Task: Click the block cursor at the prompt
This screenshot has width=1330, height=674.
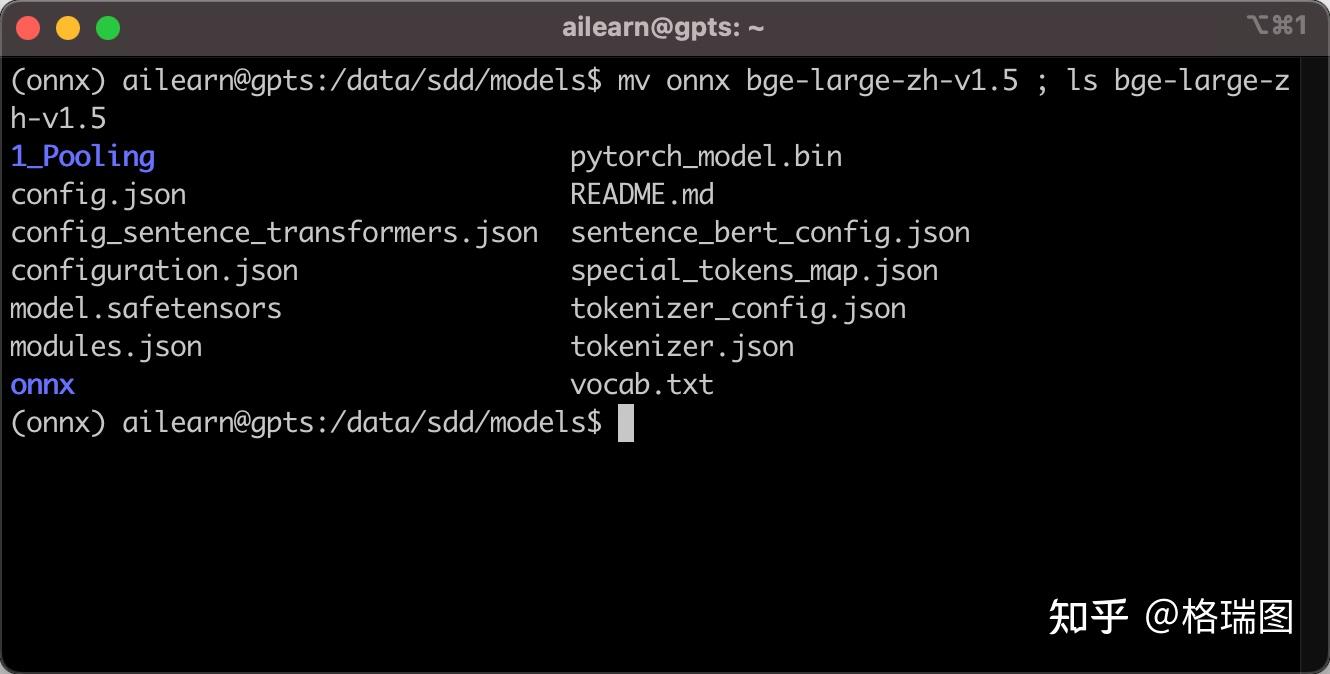Action: tap(626, 423)
